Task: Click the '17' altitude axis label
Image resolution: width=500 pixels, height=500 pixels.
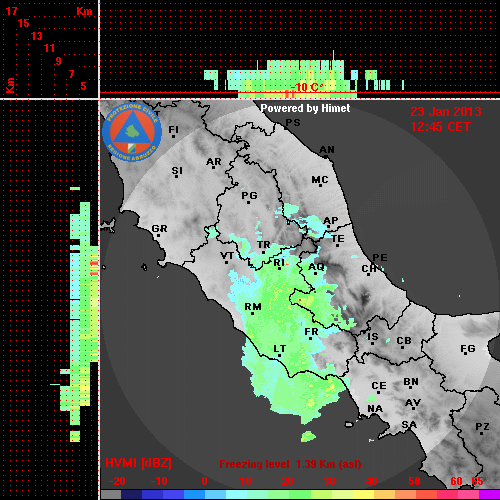Action: pos(11,11)
